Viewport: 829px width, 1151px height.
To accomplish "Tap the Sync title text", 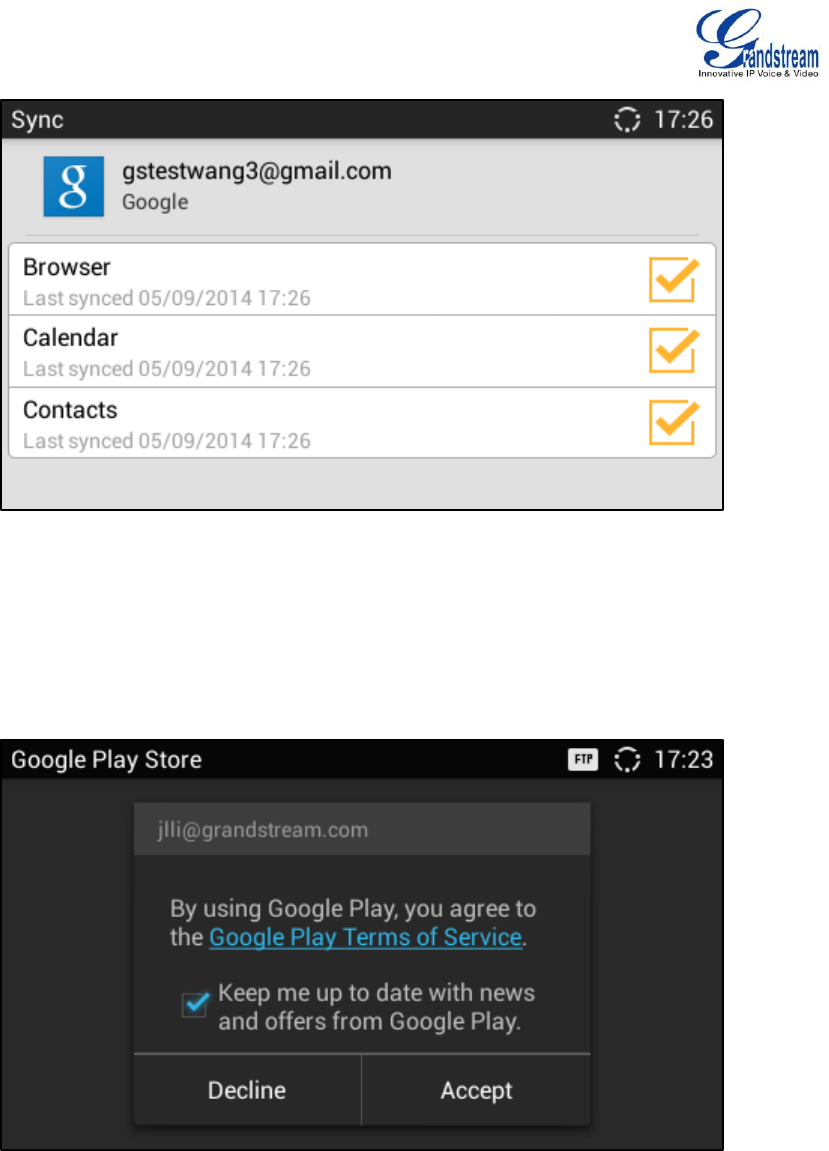I will point(37,120).
